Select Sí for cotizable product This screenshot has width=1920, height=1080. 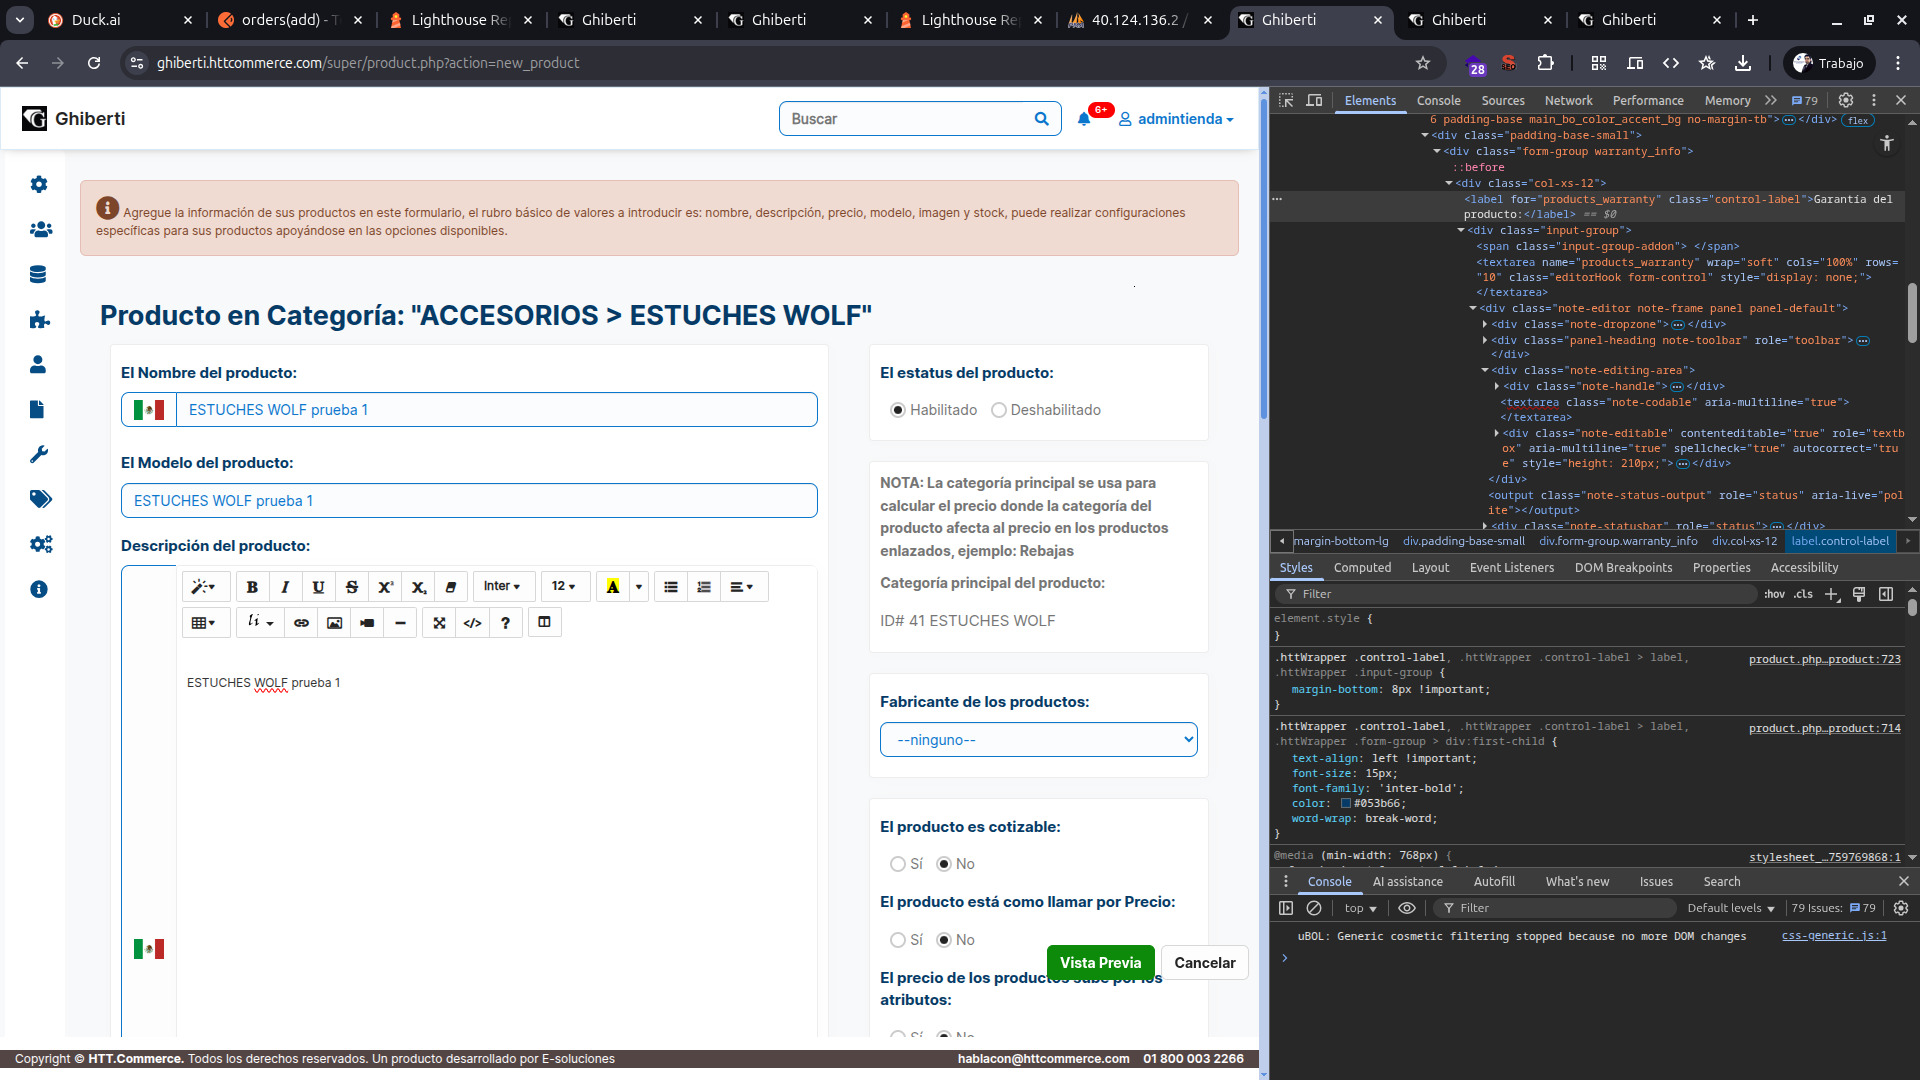pos(898,864)
